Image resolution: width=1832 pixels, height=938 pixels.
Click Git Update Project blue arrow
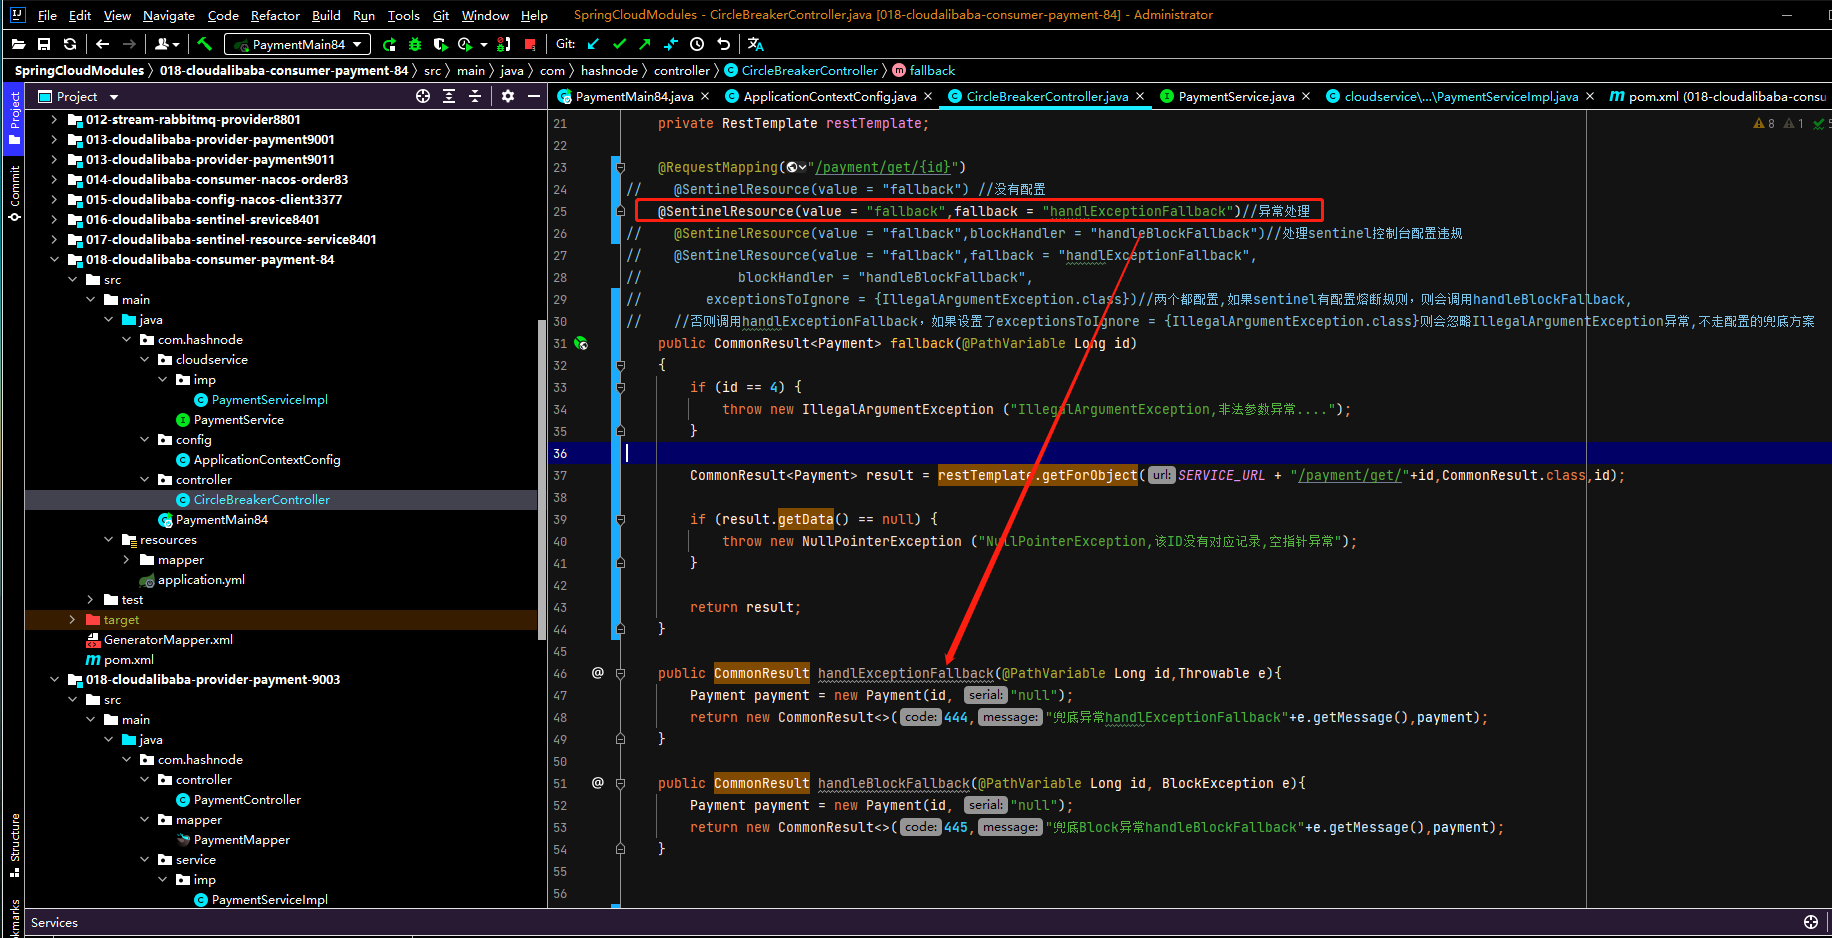click(x=594, y=44)
